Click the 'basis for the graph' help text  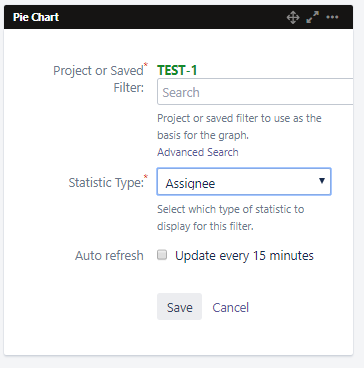pos(203,136)
